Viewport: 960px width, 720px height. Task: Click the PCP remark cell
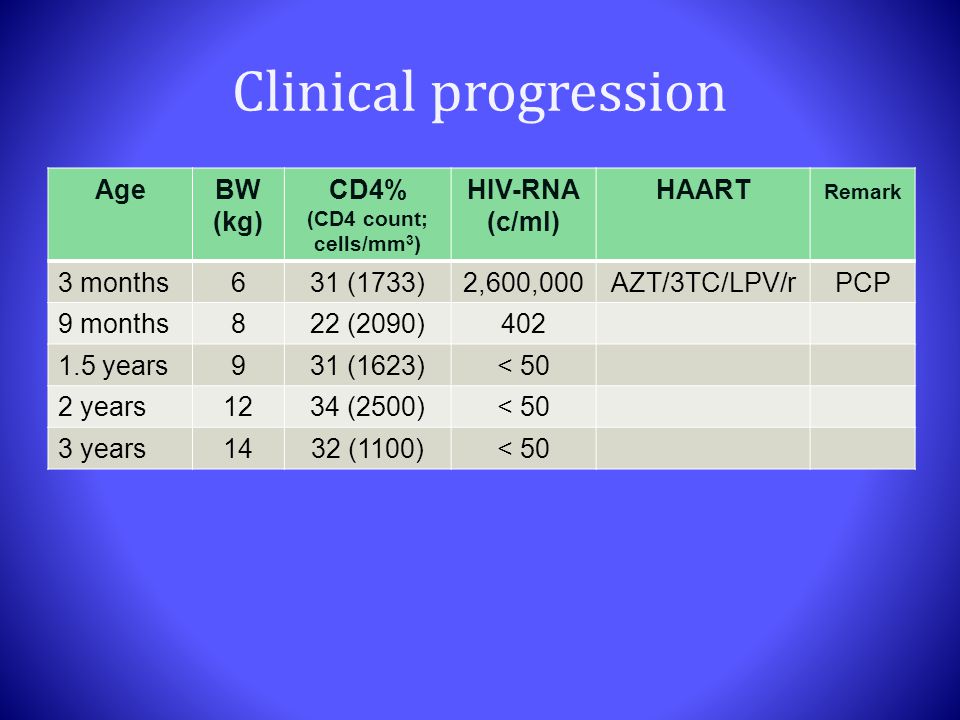(863, 282)
